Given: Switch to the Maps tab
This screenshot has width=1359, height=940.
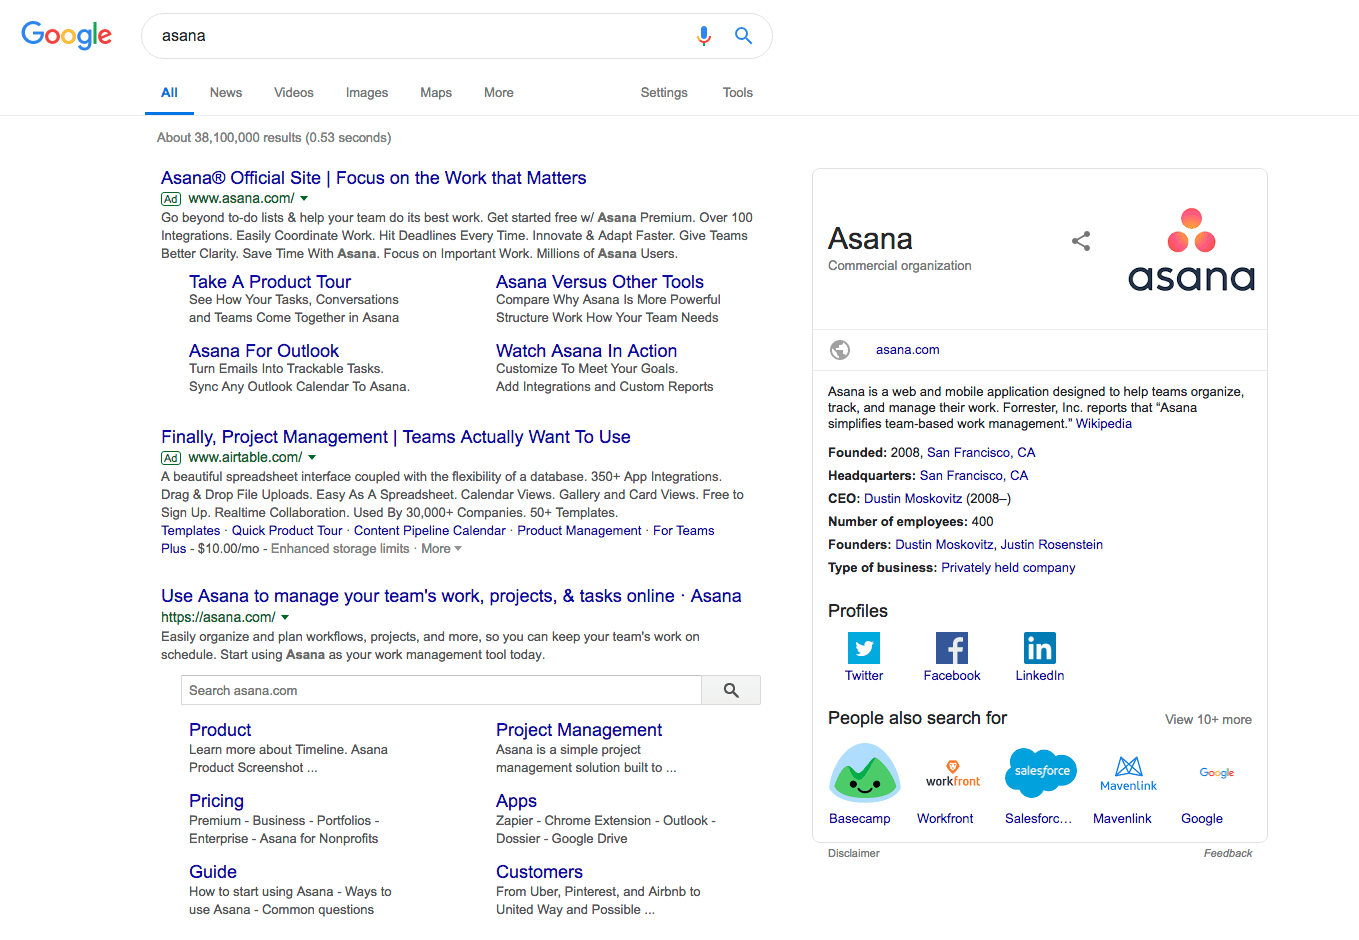Looking at the screenshot, I should tap(436, 93).
